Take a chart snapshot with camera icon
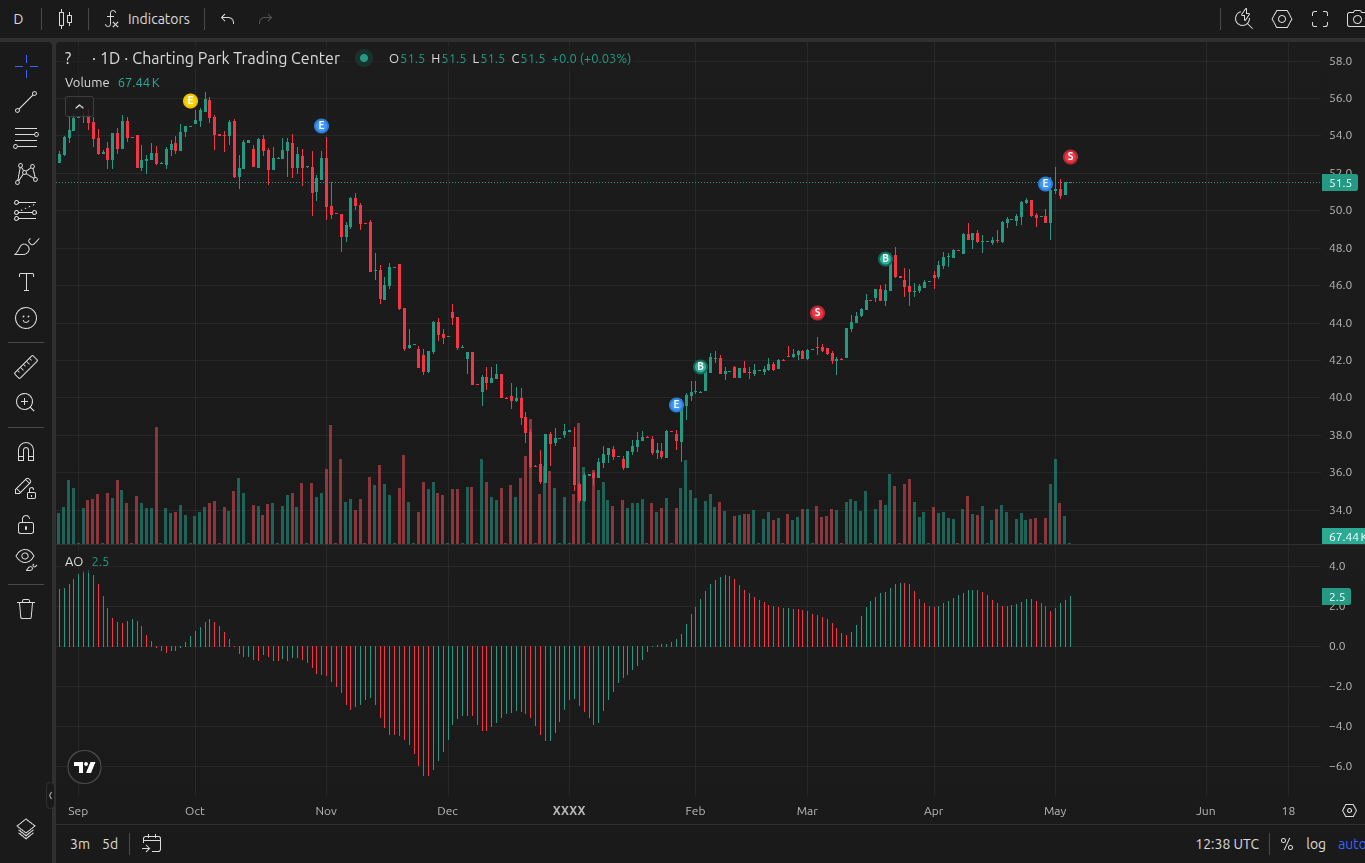Image resolution: width=1365 pixels, height=863 pixels. 1355,19
